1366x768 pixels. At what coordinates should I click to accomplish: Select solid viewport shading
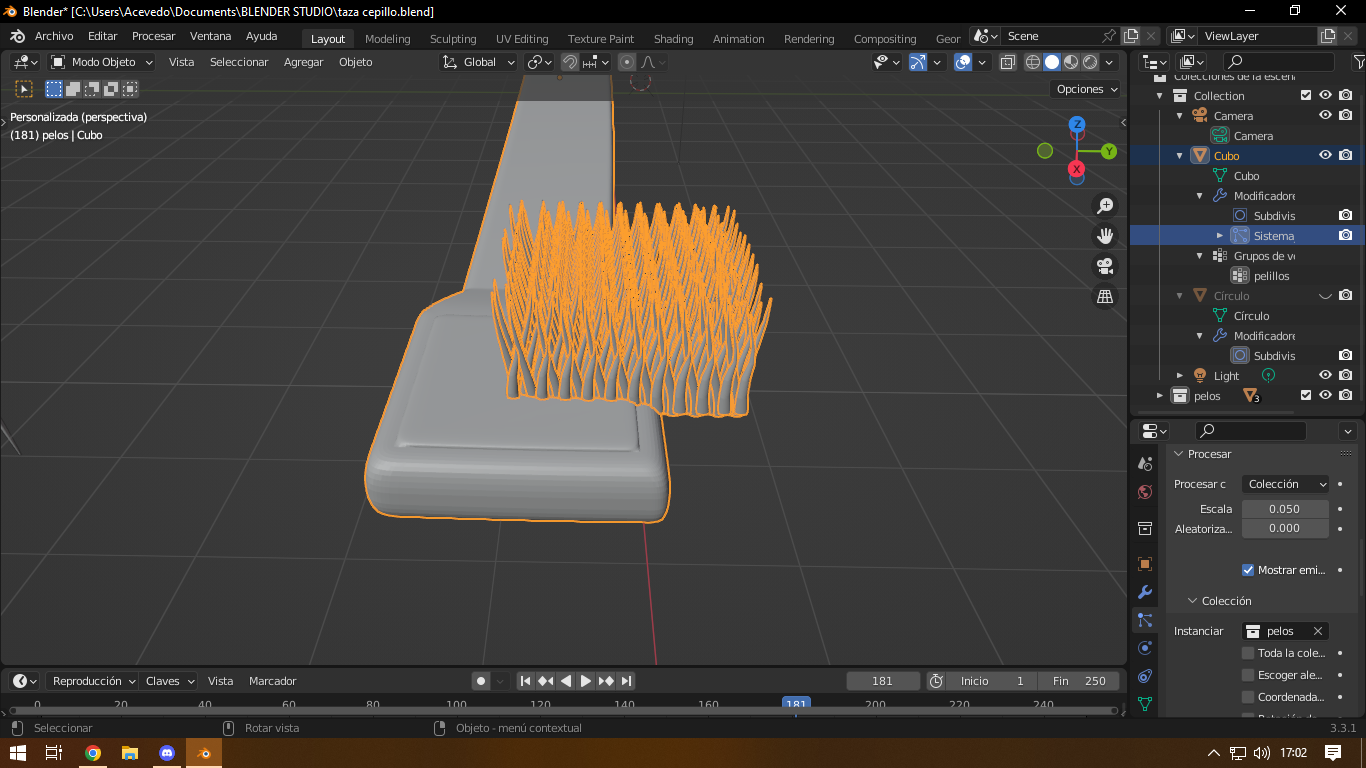pyautogui.click(x=1052, y=62)
